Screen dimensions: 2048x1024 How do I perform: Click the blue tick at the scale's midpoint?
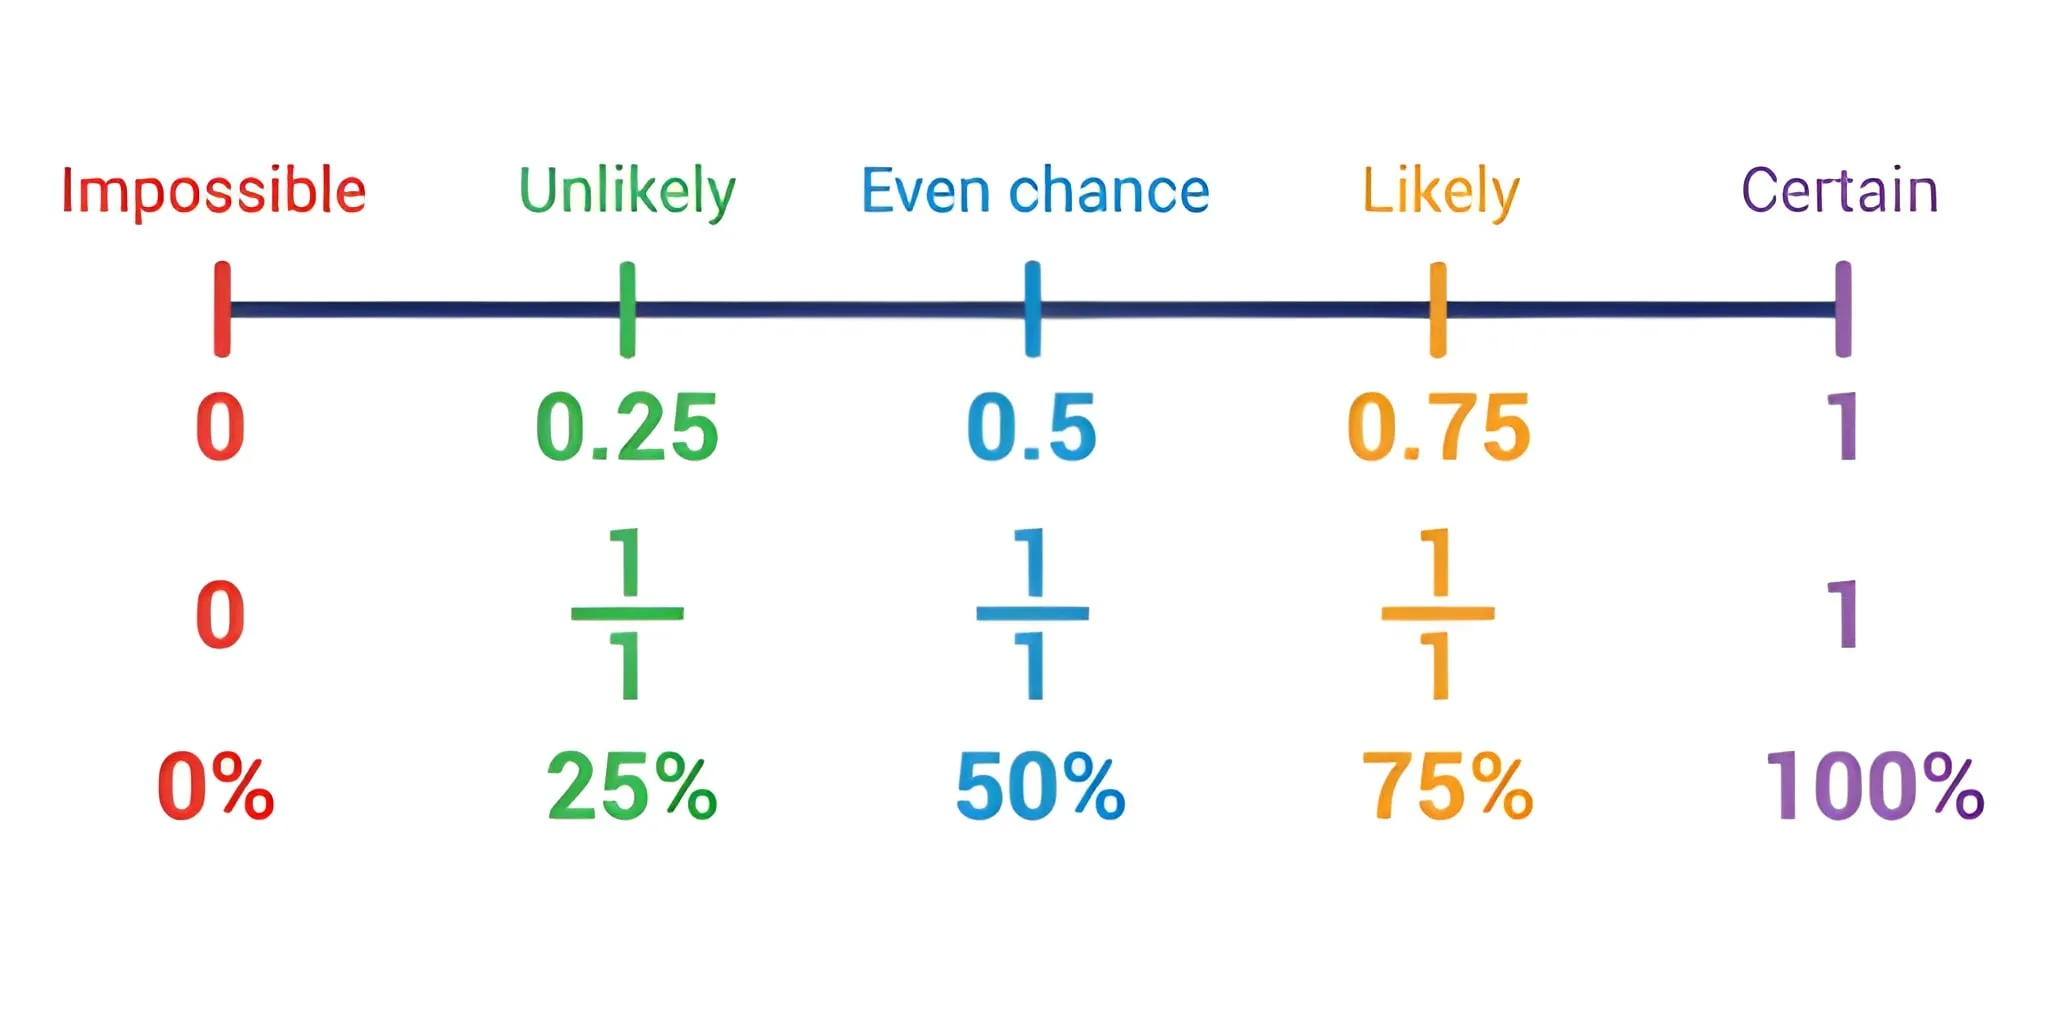(x=1032, y=309)
